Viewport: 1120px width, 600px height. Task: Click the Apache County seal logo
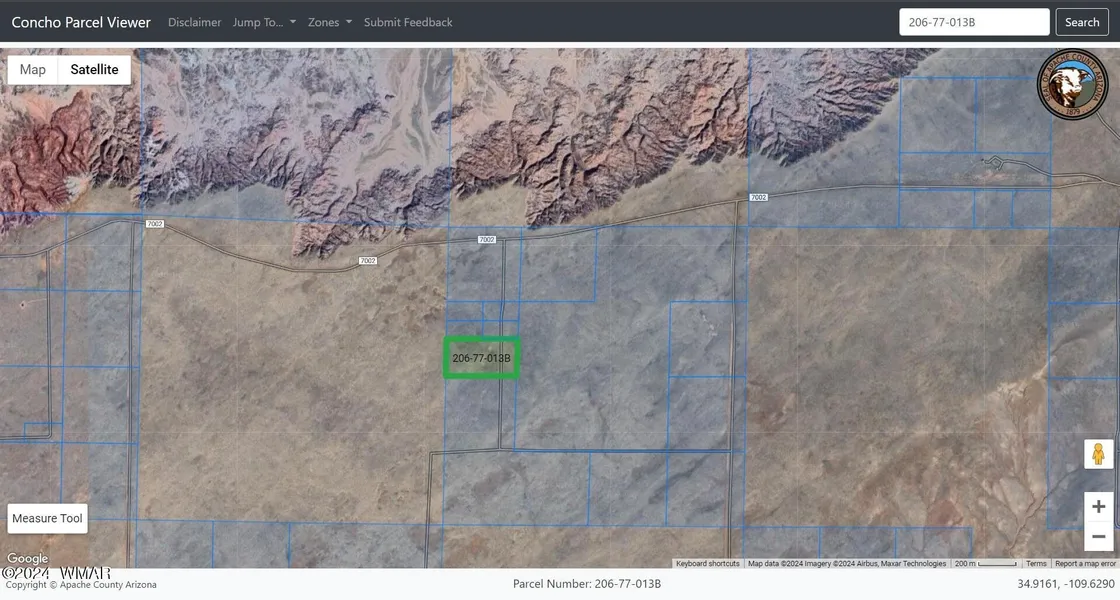coord(1073,86)
